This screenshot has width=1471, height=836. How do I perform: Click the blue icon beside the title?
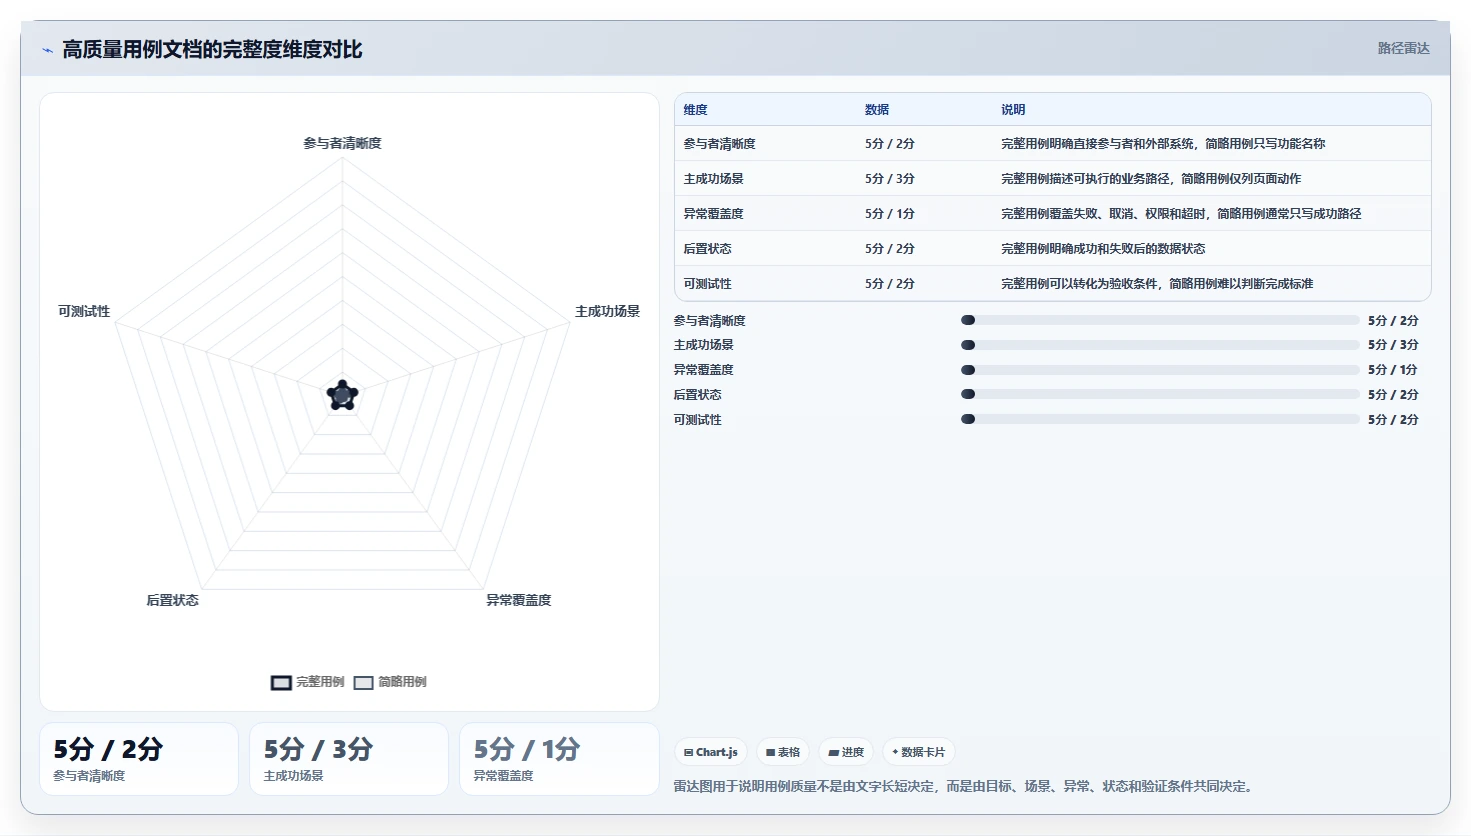(47, 50)
